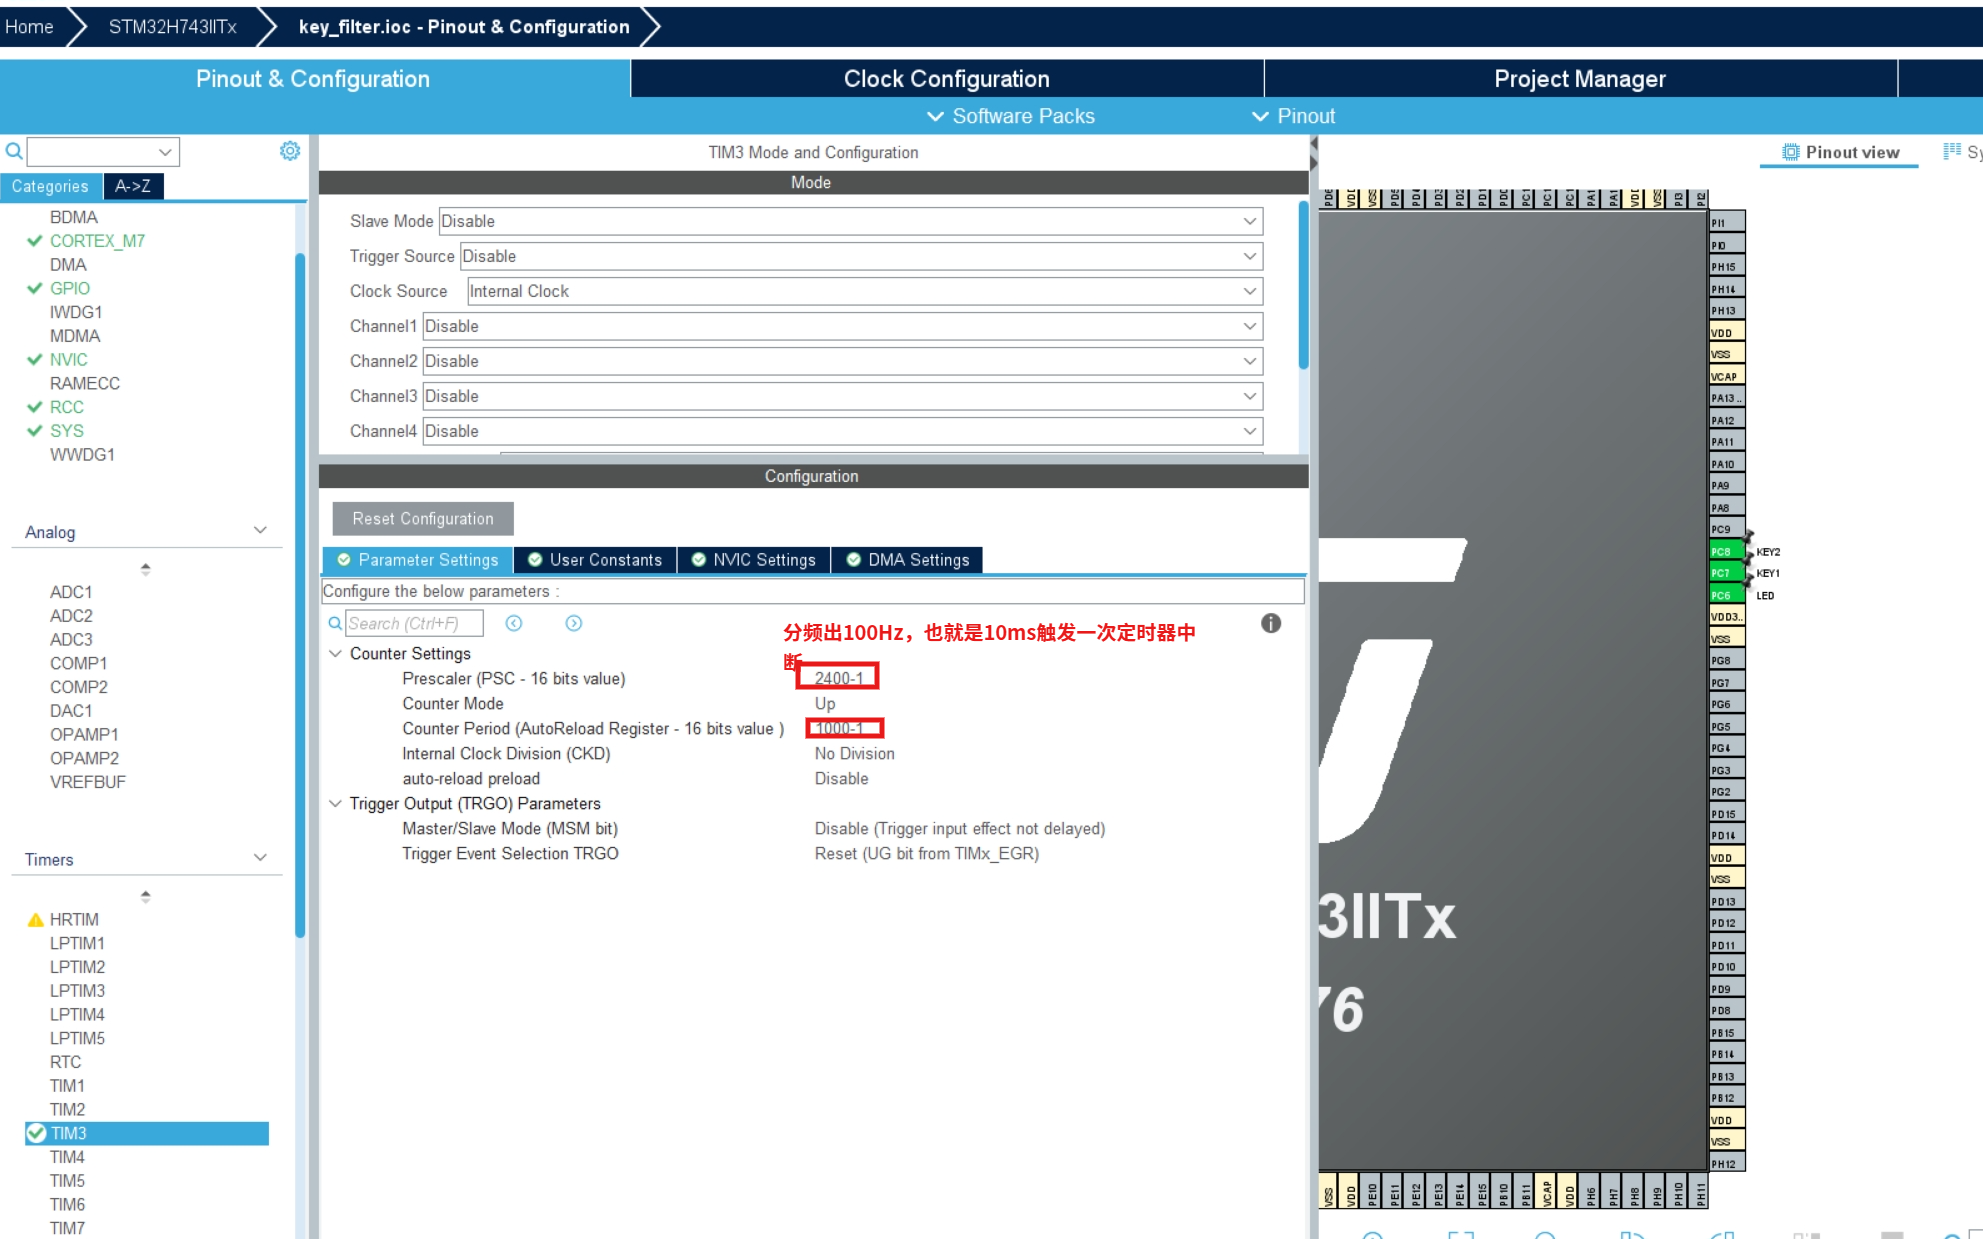Click next search result arrow icon
Screen dimensions: 1983x1239
click(x=574, y=623)
